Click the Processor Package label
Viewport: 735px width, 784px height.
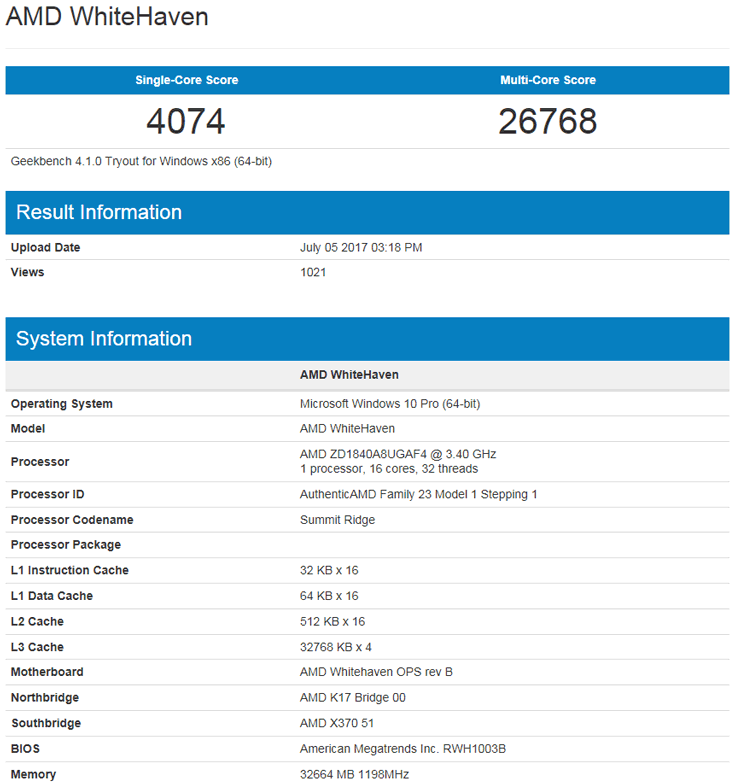click(66, 545)
